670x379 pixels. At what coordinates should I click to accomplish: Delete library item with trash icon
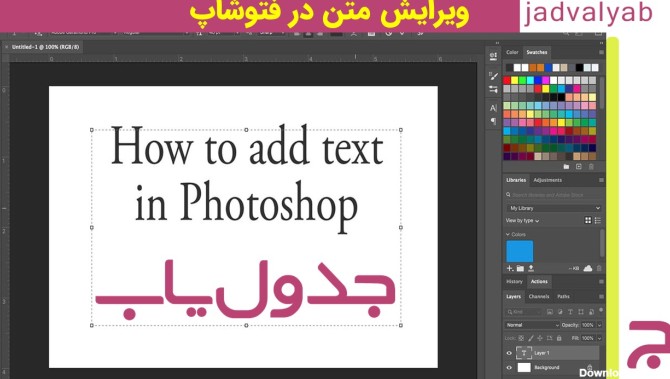(x=599, y=268)
